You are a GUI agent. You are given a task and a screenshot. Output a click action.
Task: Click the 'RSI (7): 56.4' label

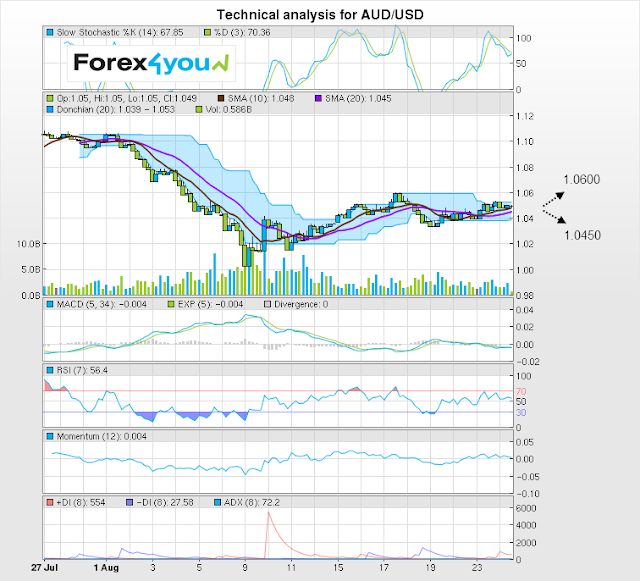click(82, 370)
